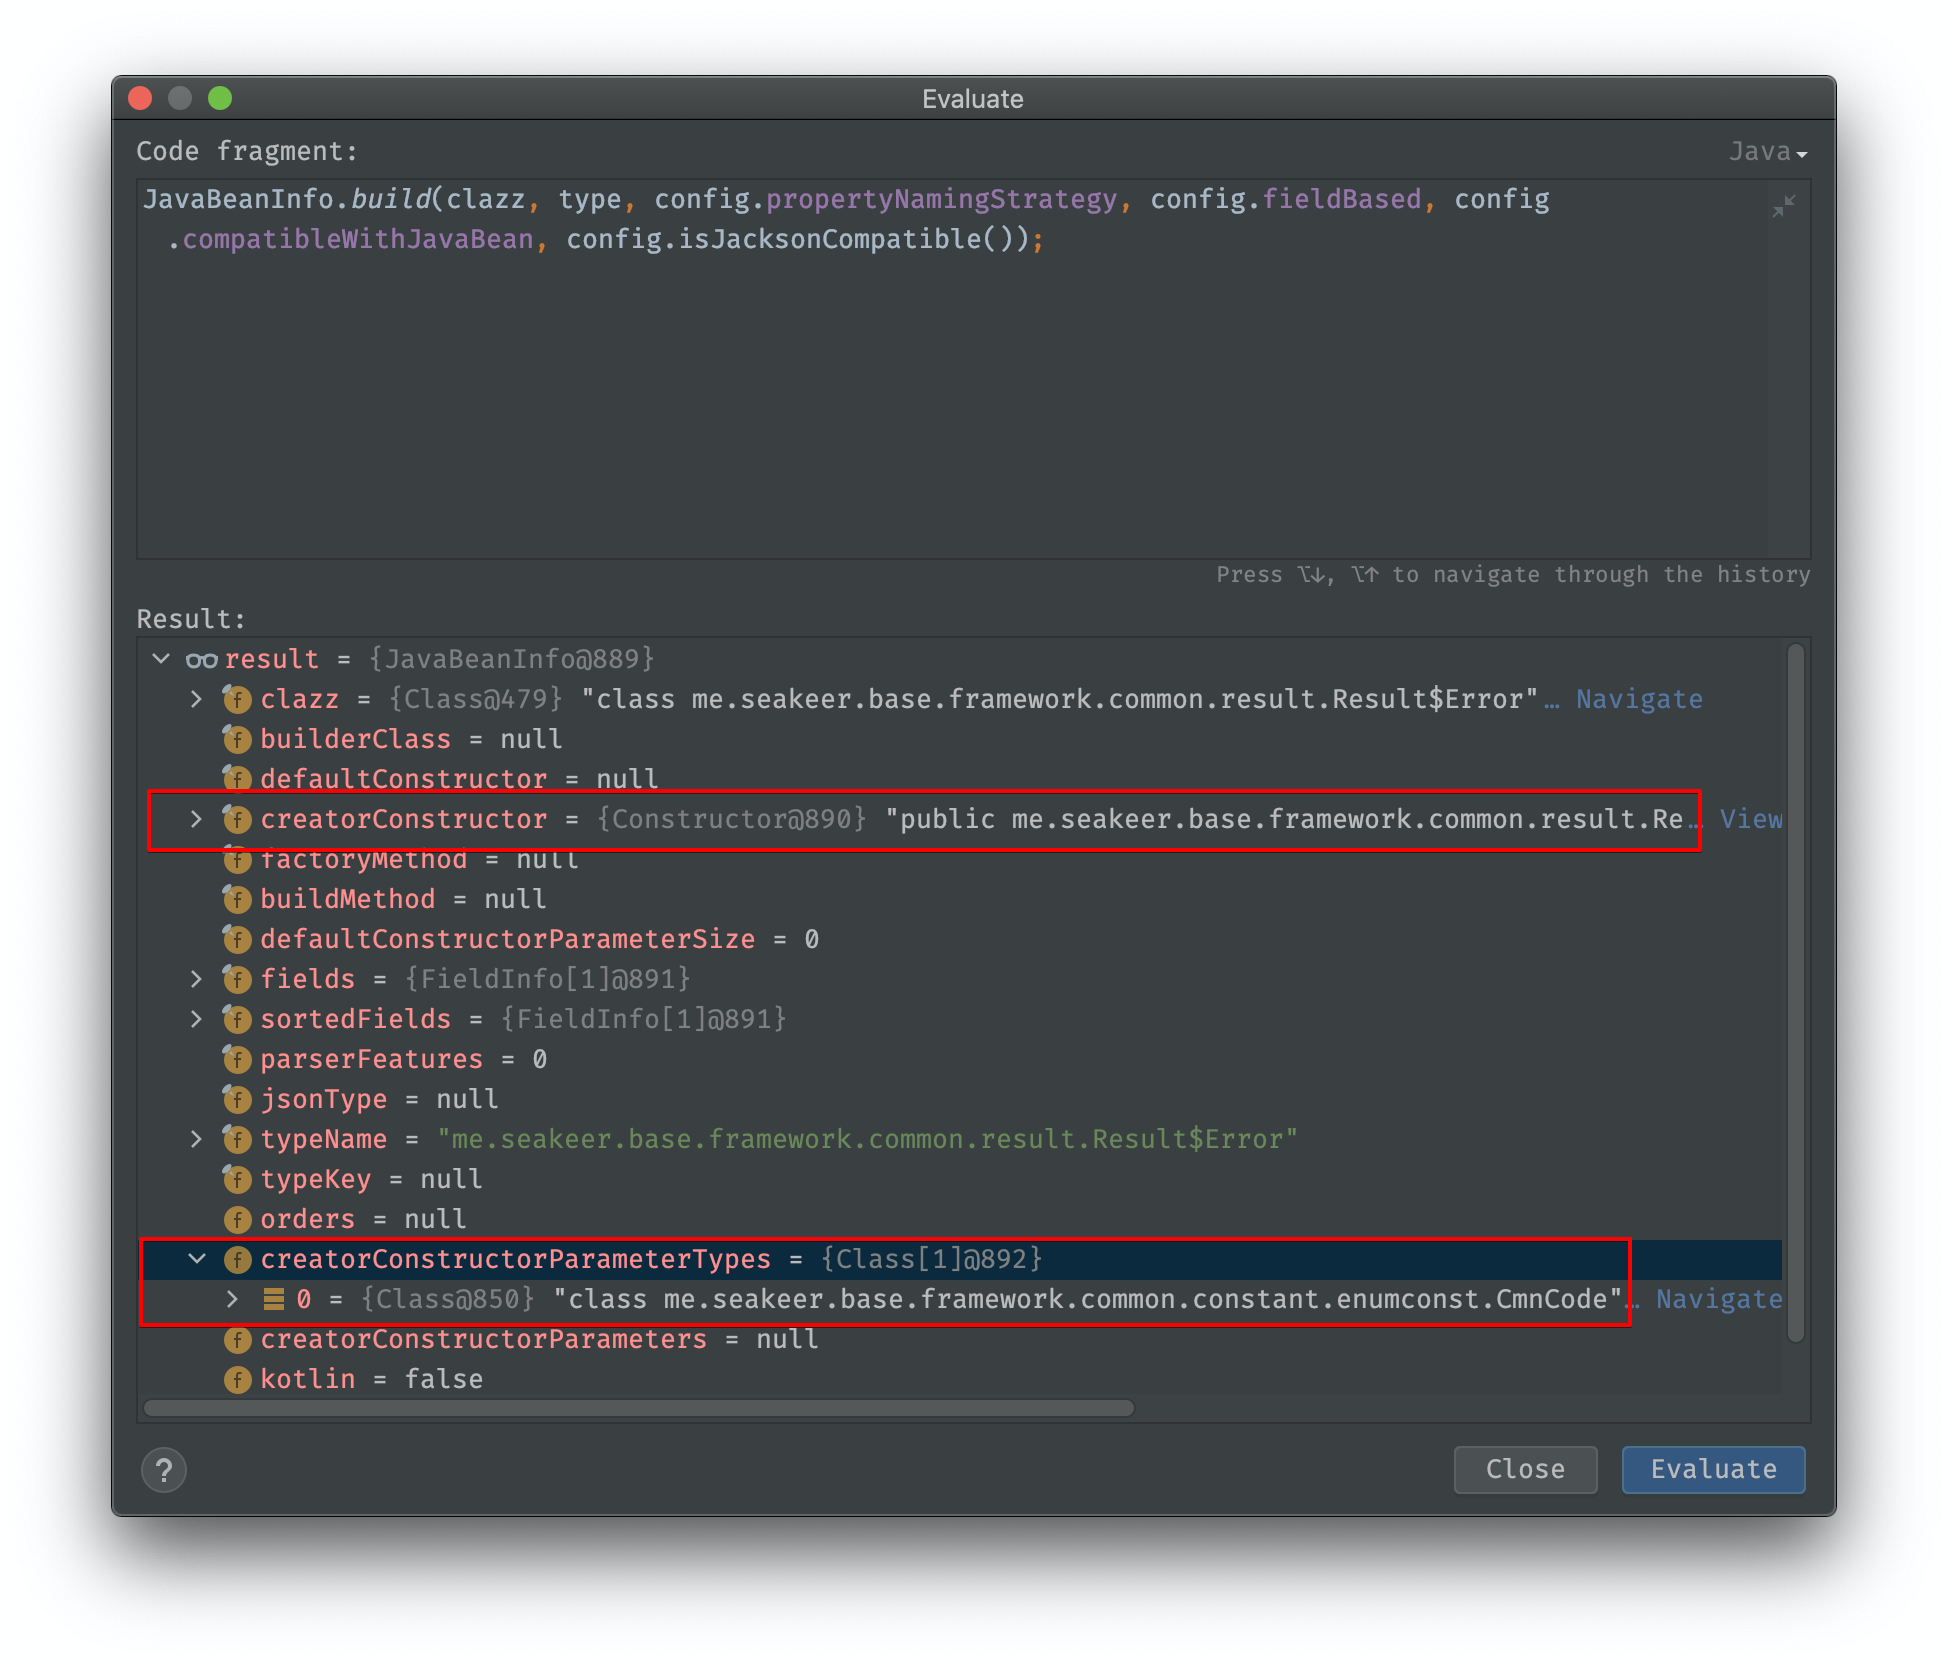Expand the sortedFields array node
The width and height of the screenshot is (1948, 1664).
click(x=197, y=1019)
